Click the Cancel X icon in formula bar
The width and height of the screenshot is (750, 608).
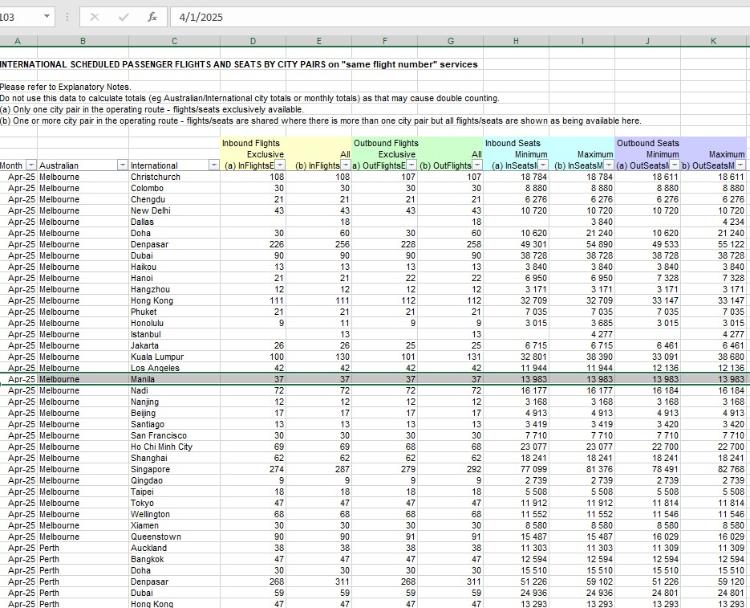click(x=93, y=17)
